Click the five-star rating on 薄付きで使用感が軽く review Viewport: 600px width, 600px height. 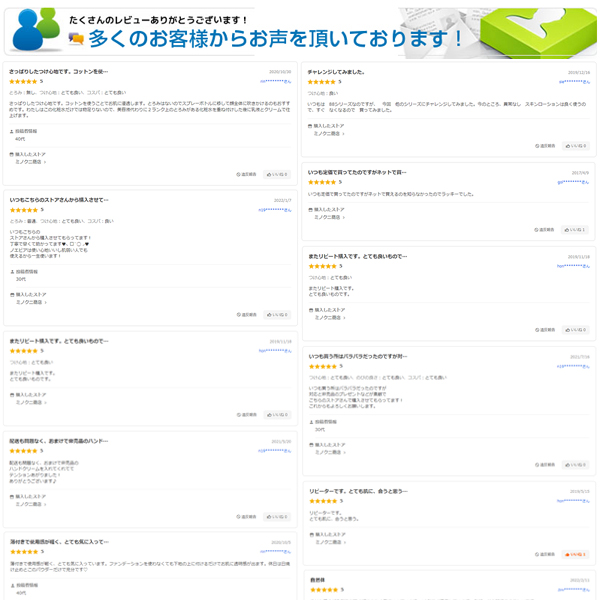click(x=24, y=551)
